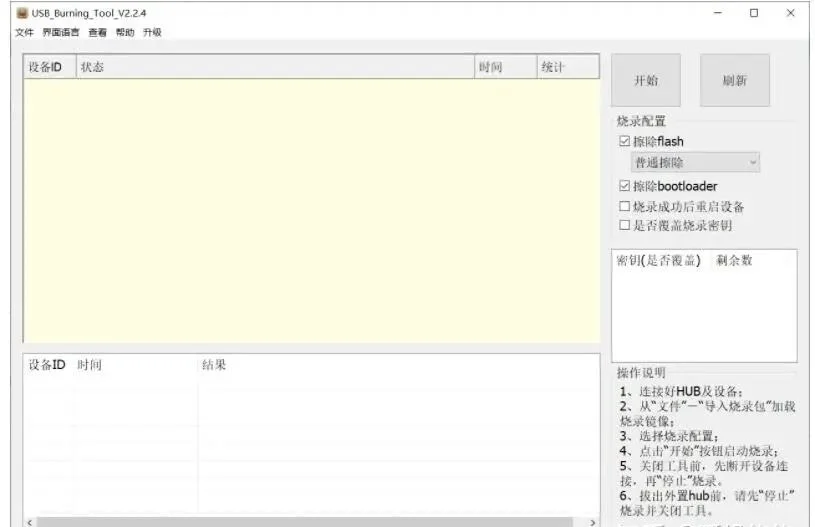The width and height of the screenshot is (815, 527).
Task: Click the 设备ID column header in lower table
Action: [x=47, y=365]
